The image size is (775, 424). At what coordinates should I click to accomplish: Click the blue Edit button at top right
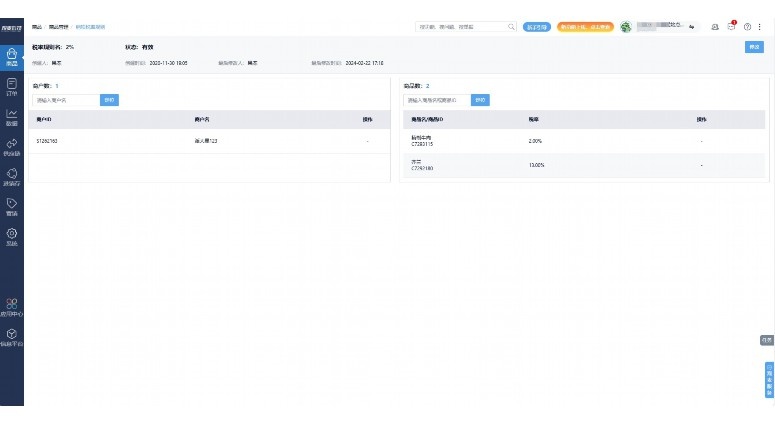754,47
